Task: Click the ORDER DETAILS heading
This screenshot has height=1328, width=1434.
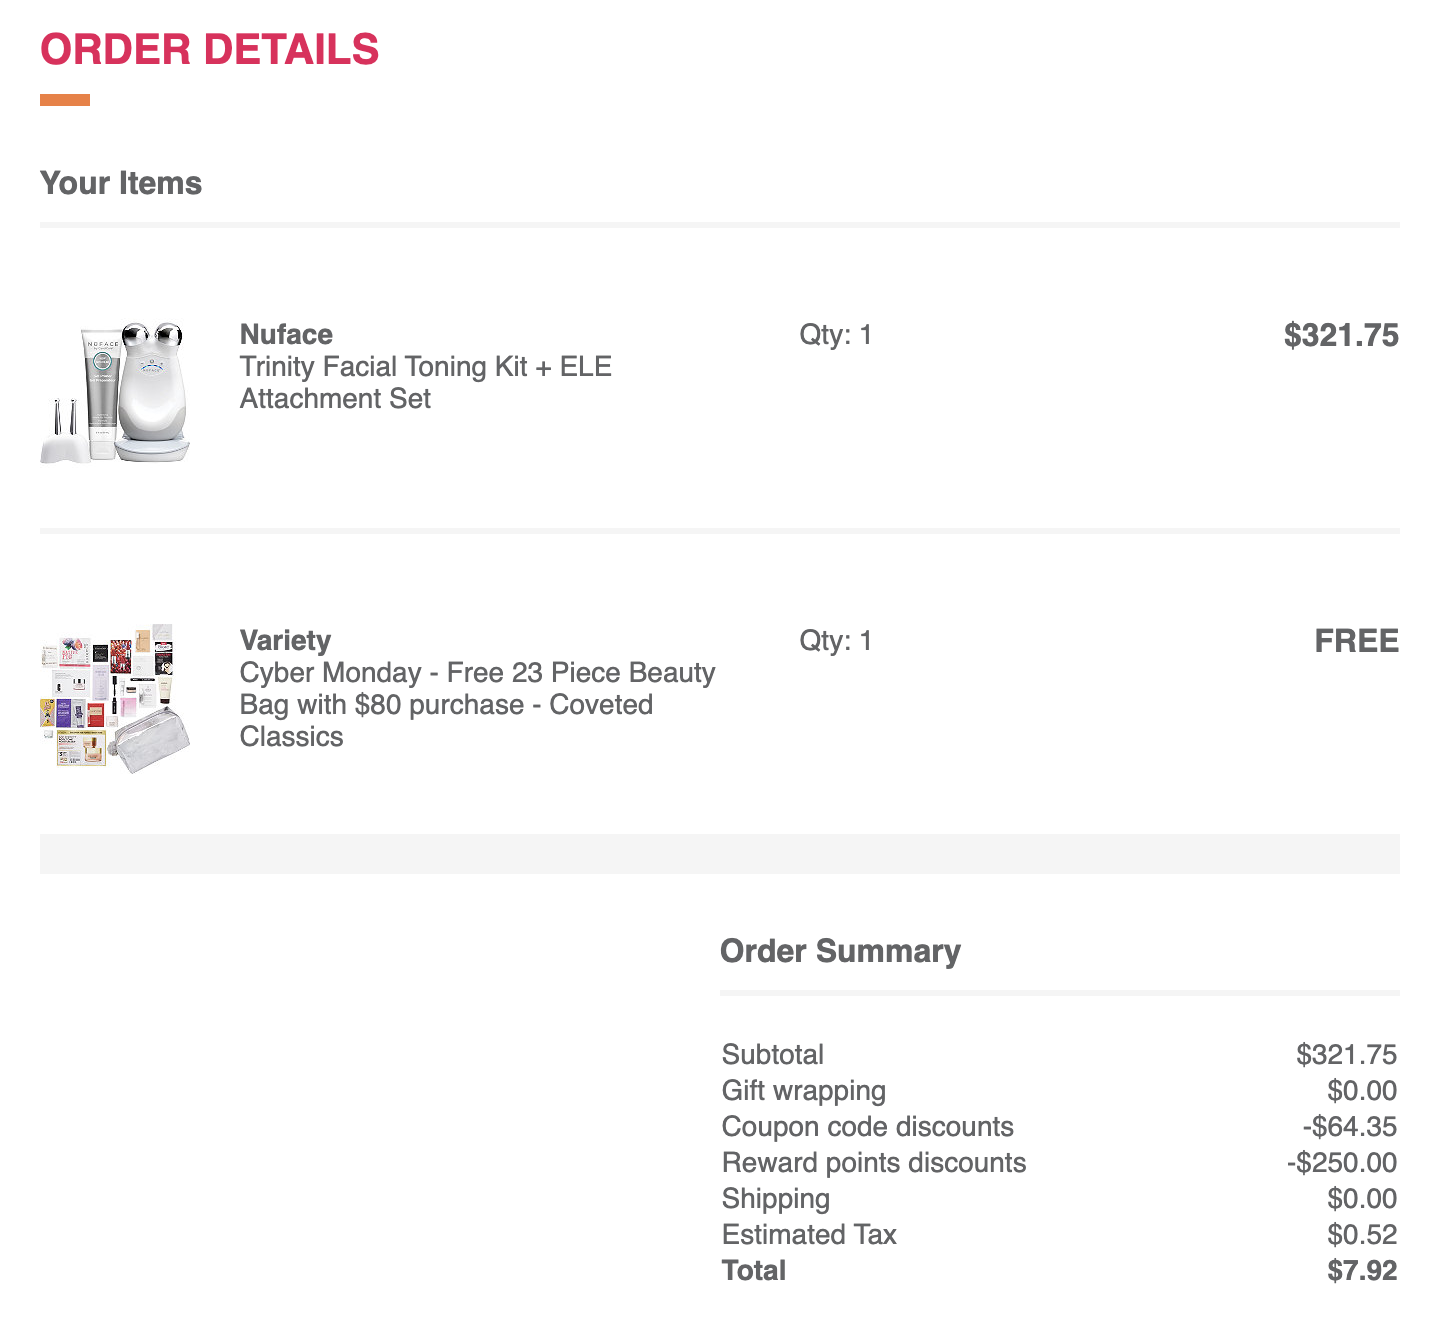Action: (210, 50)
